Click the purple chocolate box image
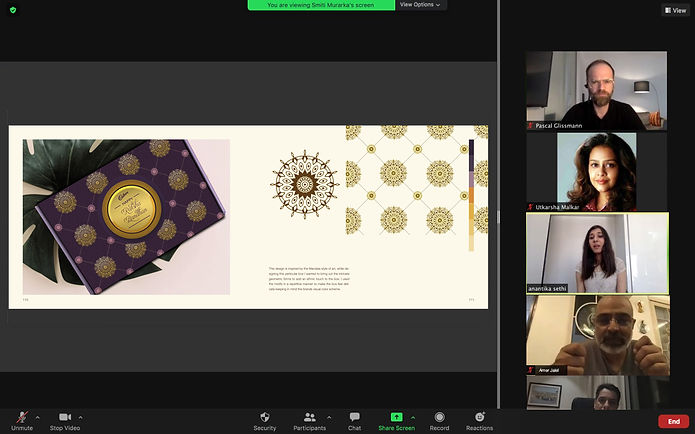 tap(126, 217)
